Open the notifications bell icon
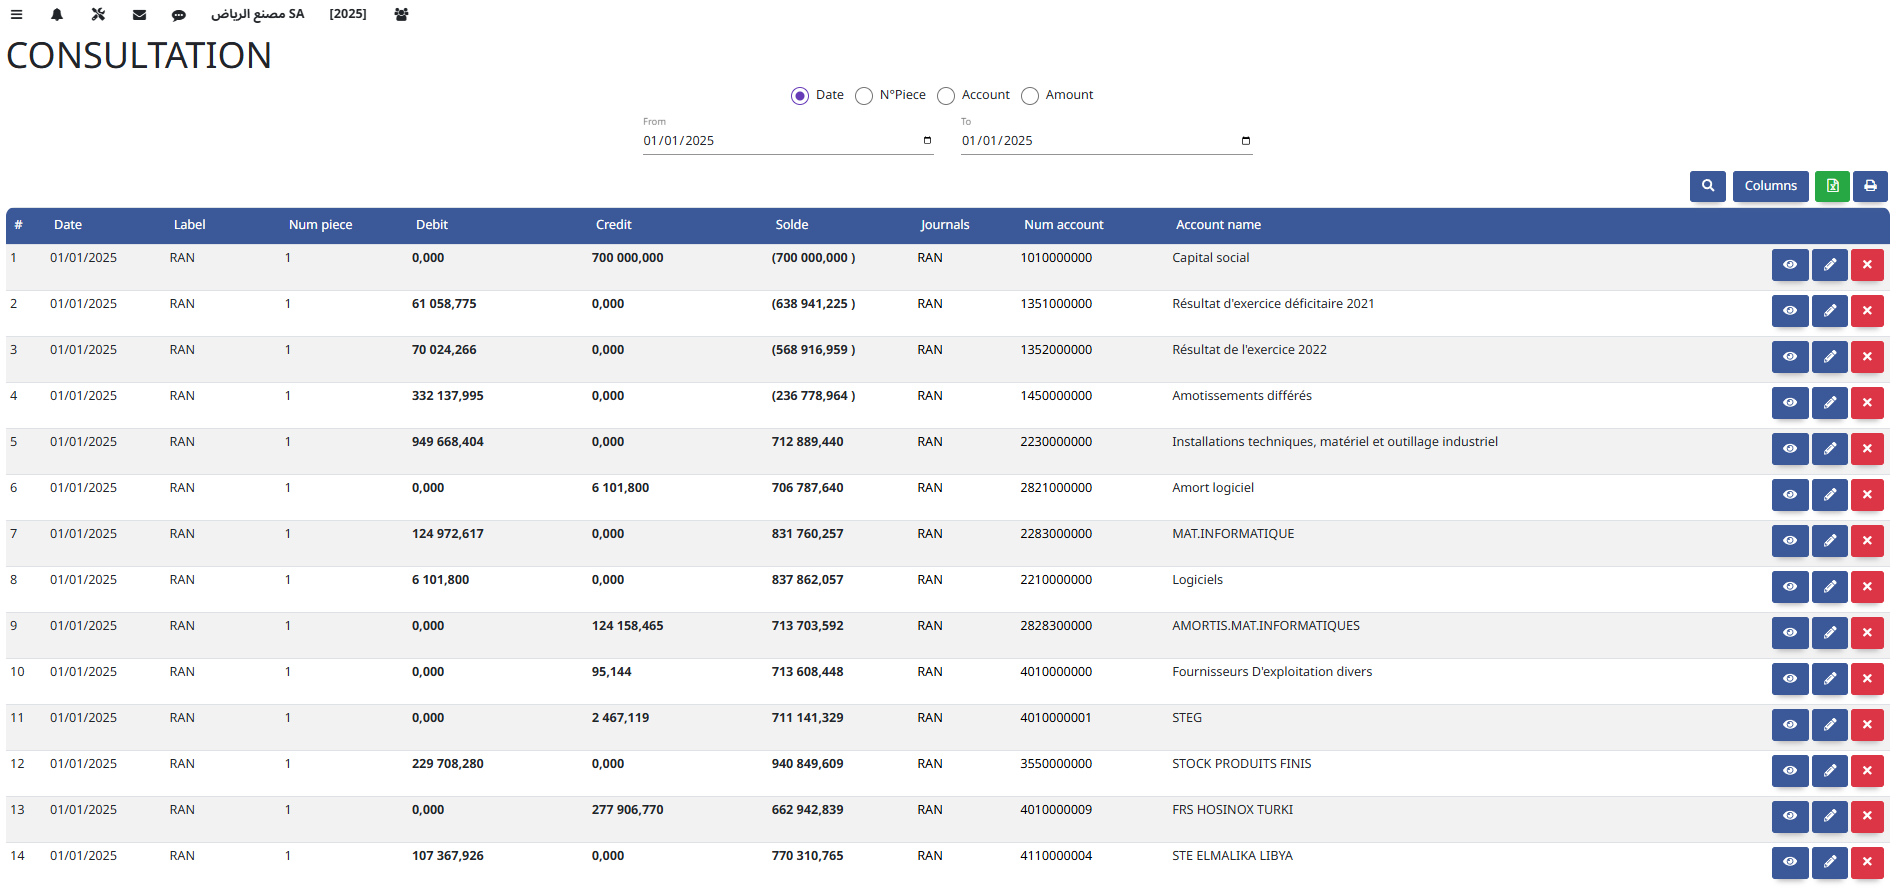 pyautogui.click(x=57, y=15)
